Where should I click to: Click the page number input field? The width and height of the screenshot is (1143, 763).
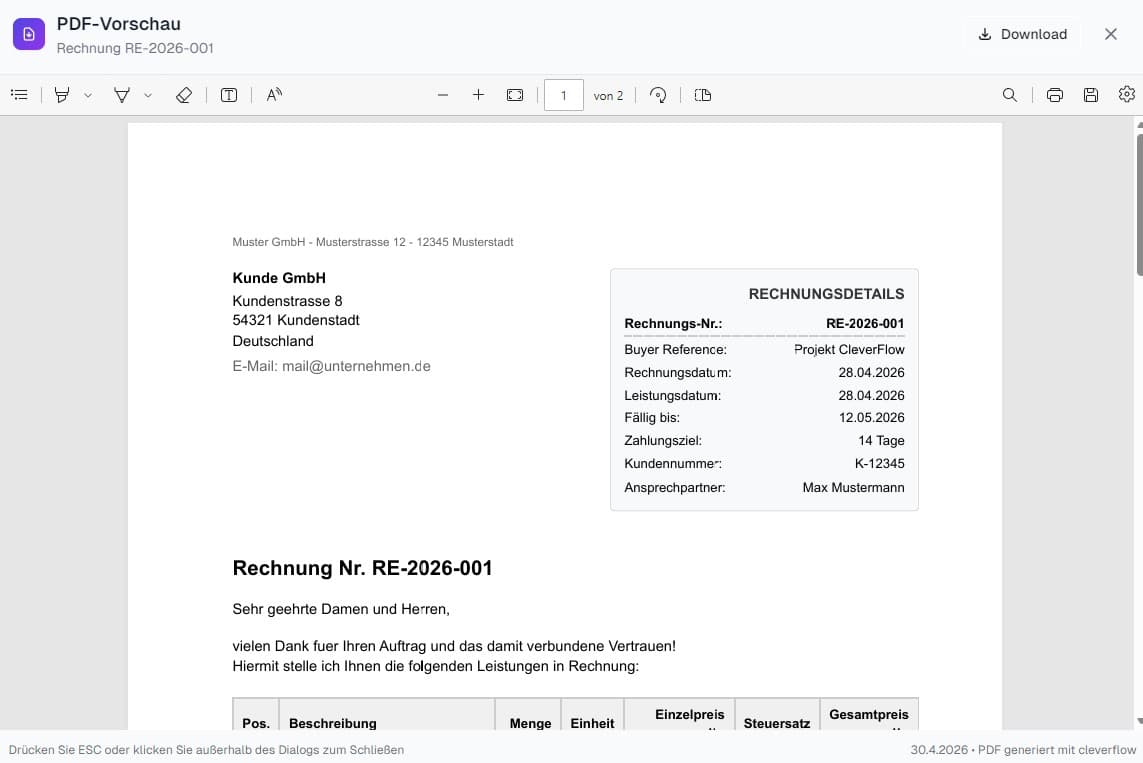(563, 95)
